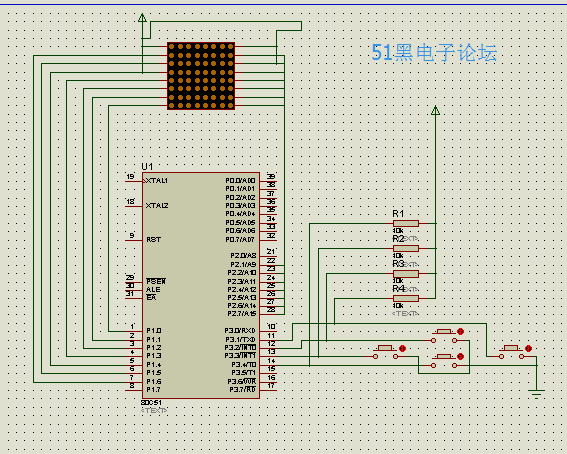This screenshot has height=454, width=567.
Task: Click the P3.2/INT0 pin label
Action: (240, 348)
